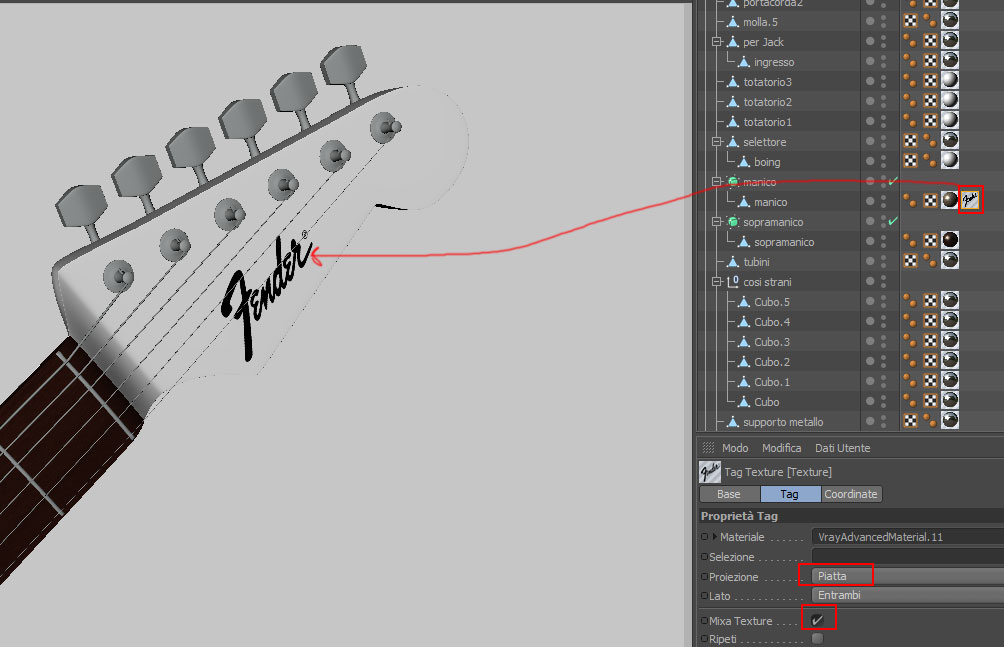Click the white material tag on boing
Screen dimensions: 1004x647
[950, 160]
